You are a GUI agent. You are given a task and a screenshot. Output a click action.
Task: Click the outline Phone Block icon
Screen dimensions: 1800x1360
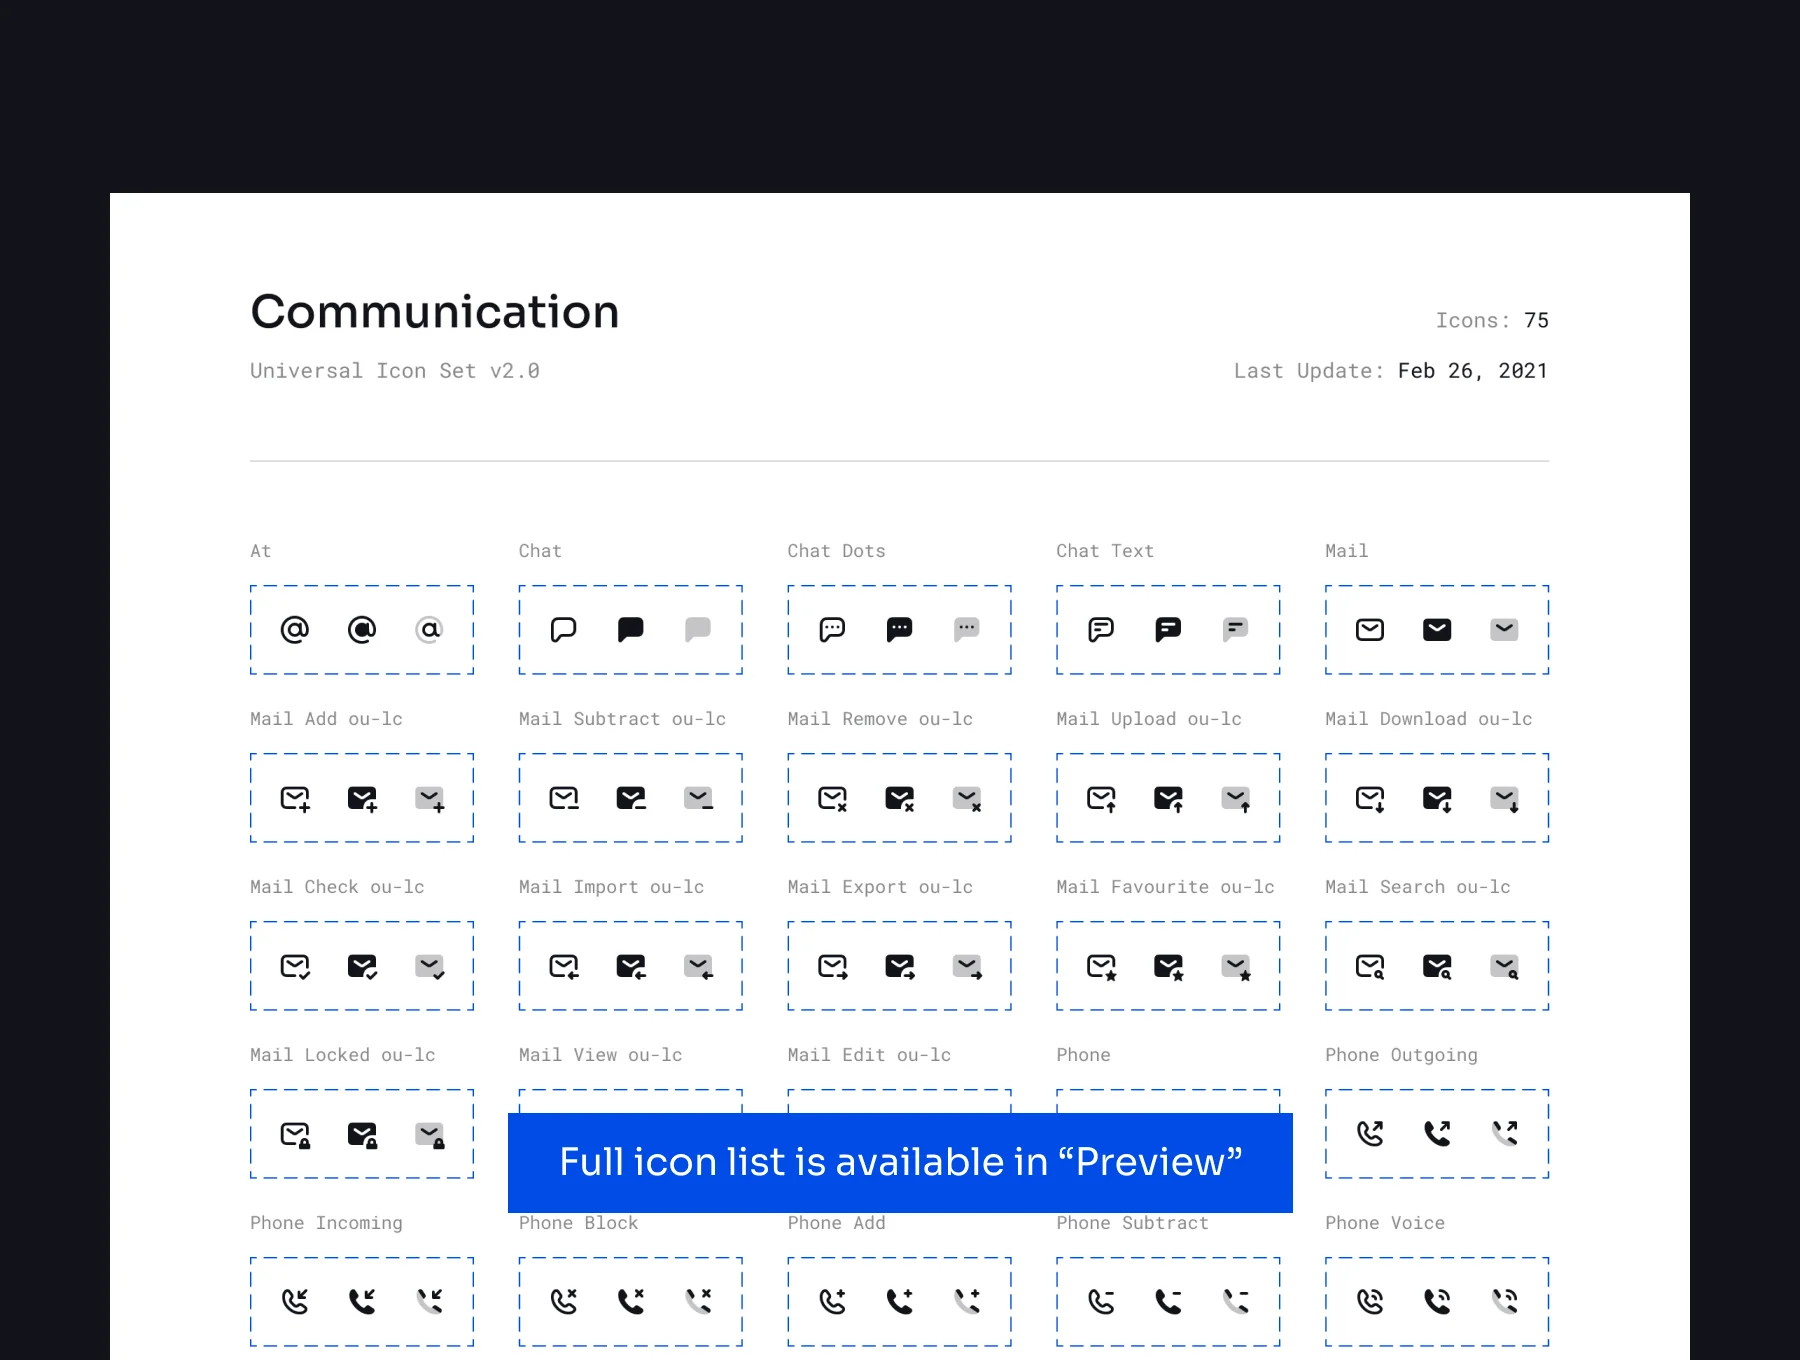click(x=564, y=1301)
